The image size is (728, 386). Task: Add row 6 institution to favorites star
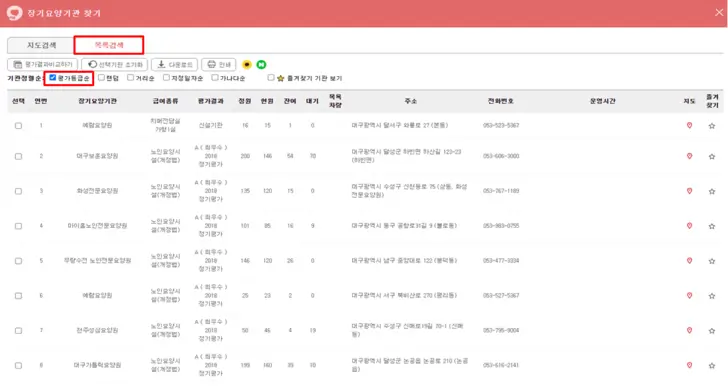712,296
